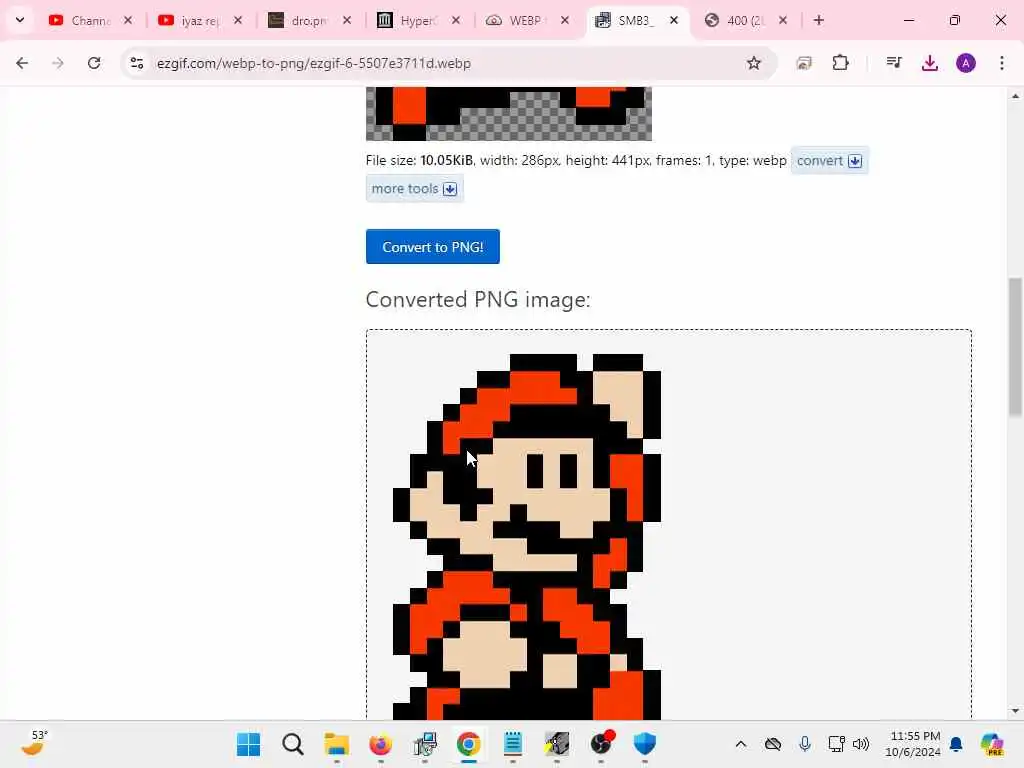Close the WEBP tab
Screen dimensions: 1024x768
[x=566, y=20]
